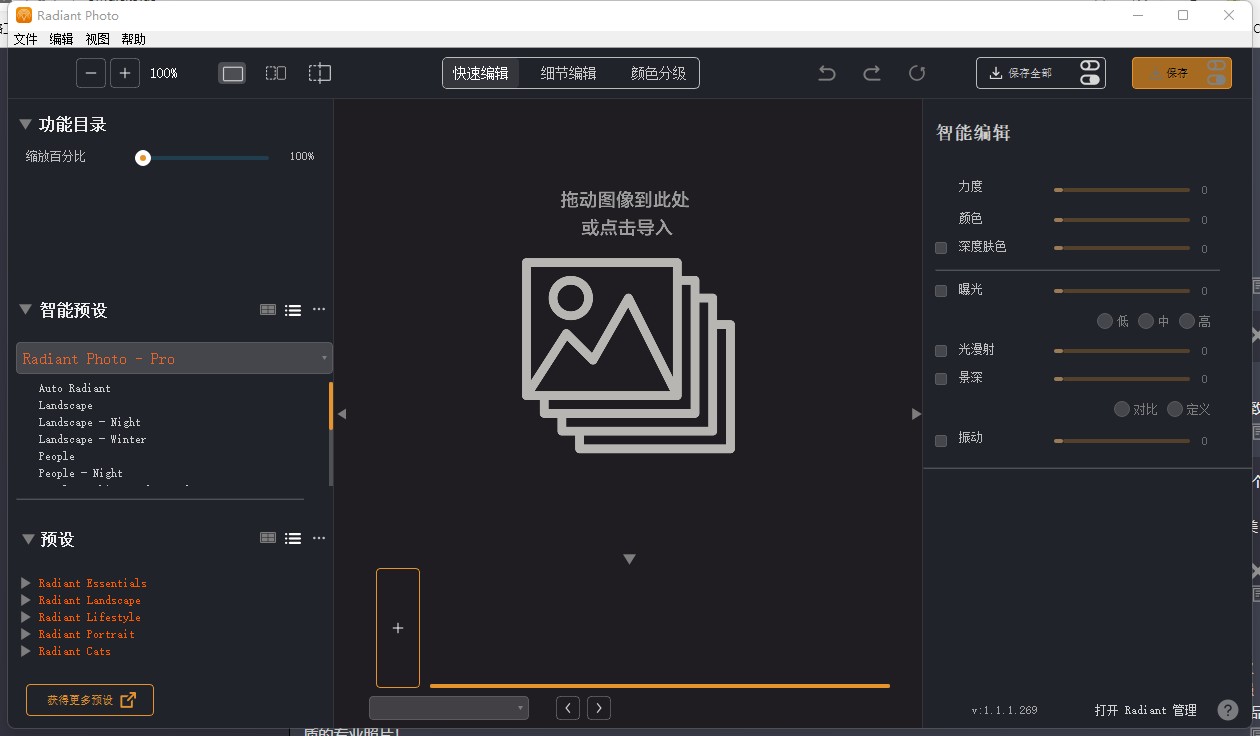Switch to 细节编辑 tab
Viewport: 1260px width, 736px height.
569,73
